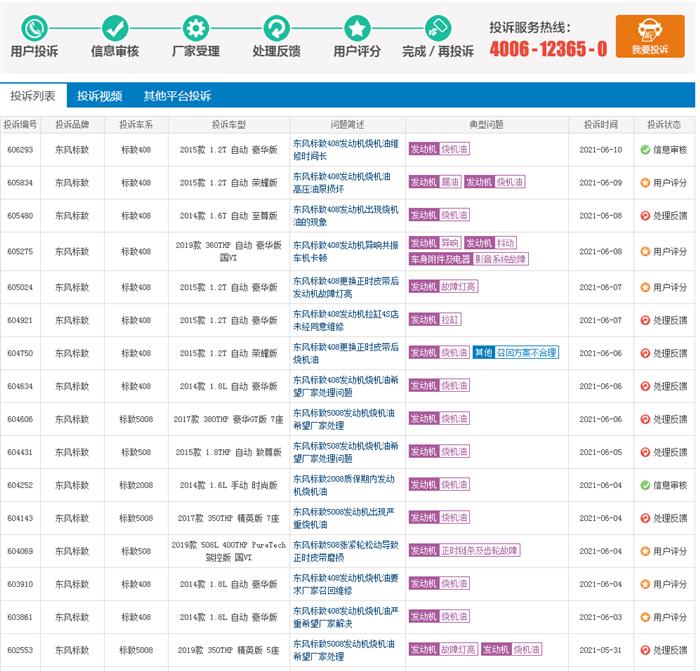Open link 东风标致408发动机异响共振车机卡顿

tap(346, 251)
